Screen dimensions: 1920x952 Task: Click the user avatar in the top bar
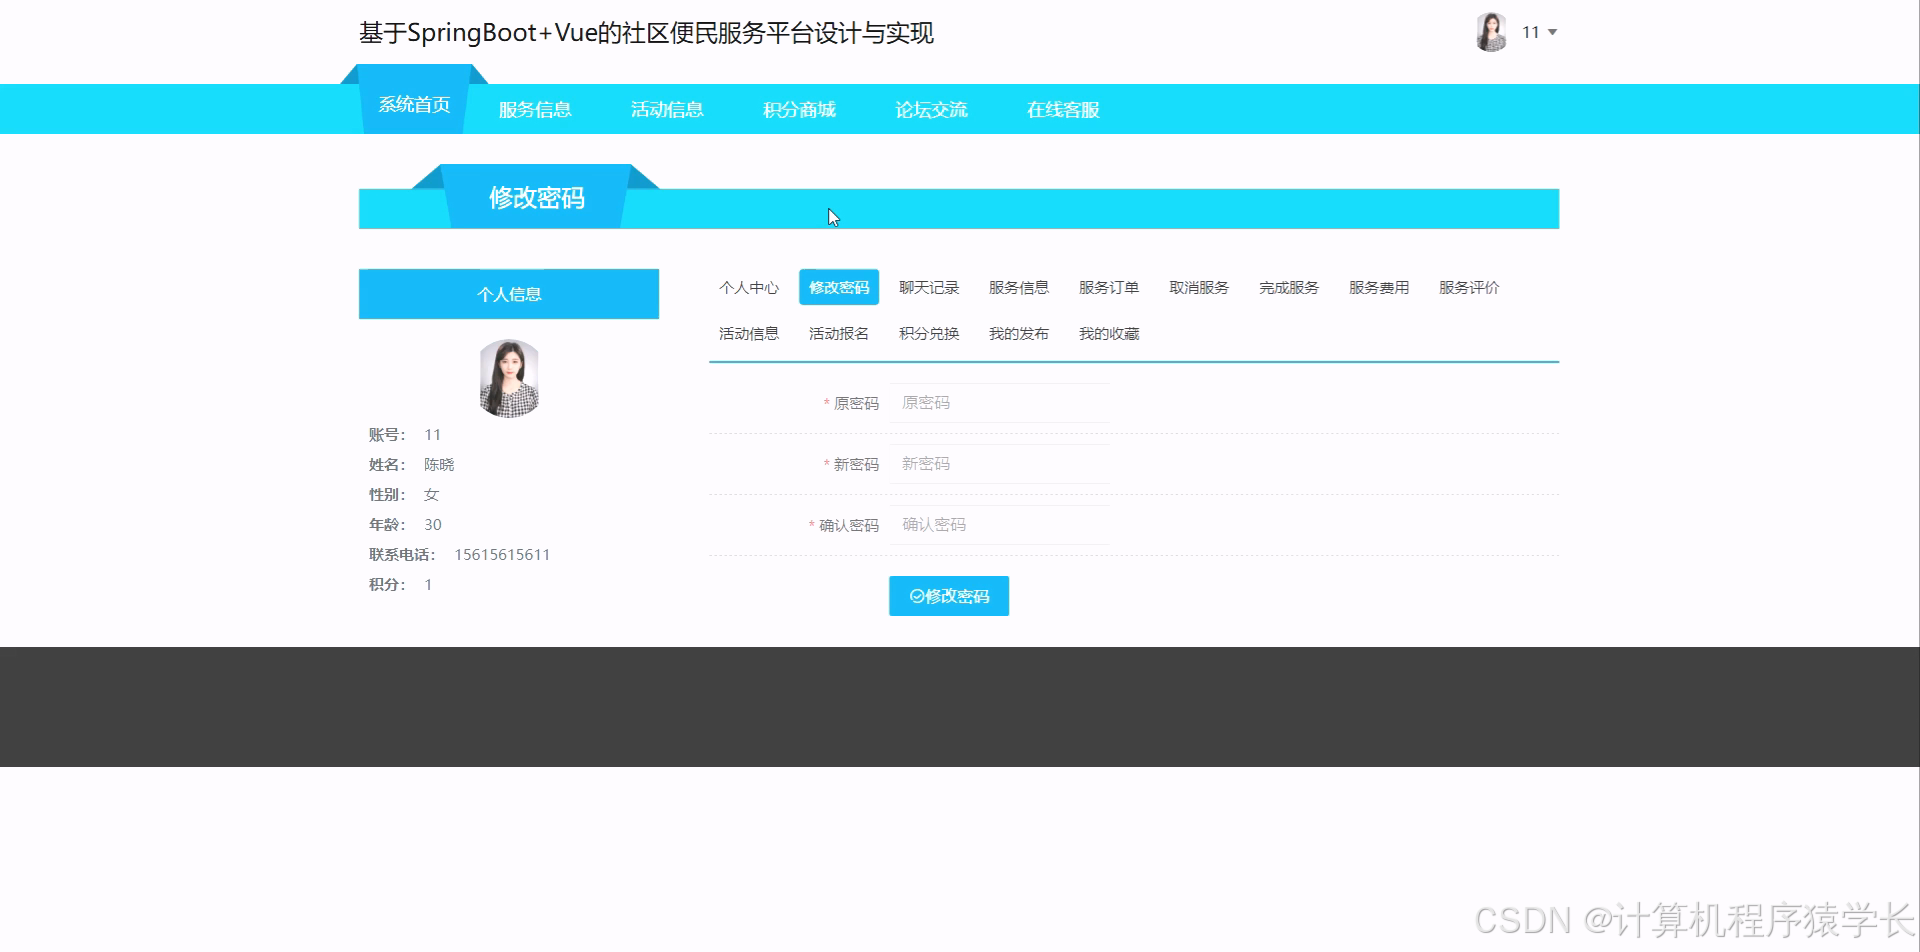coord(1490,31)
